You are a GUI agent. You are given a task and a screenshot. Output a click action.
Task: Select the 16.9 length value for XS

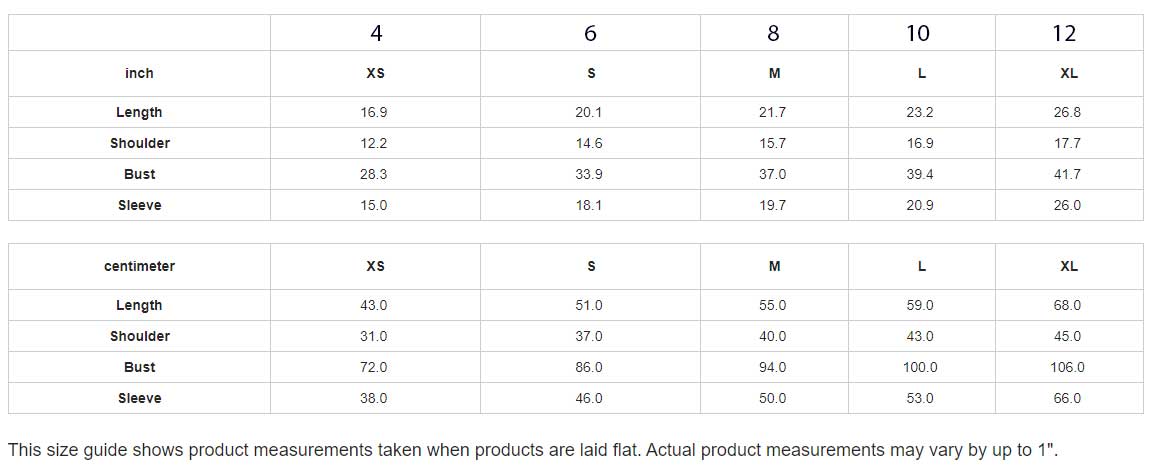click(375, 113)
